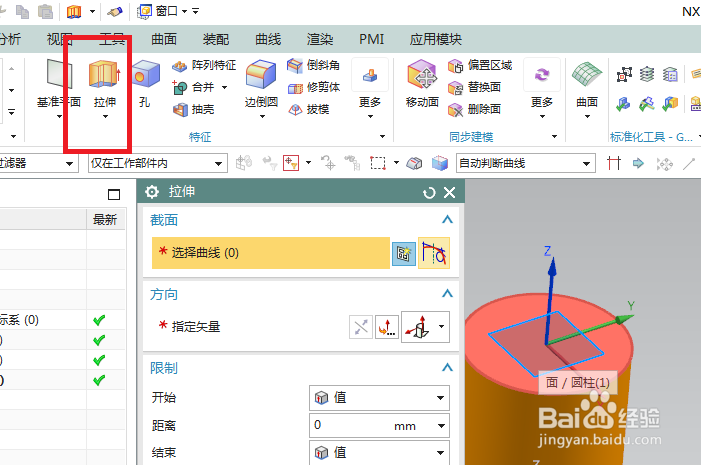Screen dimensions: 701x465
Task: Expand the inferred vector type dropdown
Action: [441, 326]
